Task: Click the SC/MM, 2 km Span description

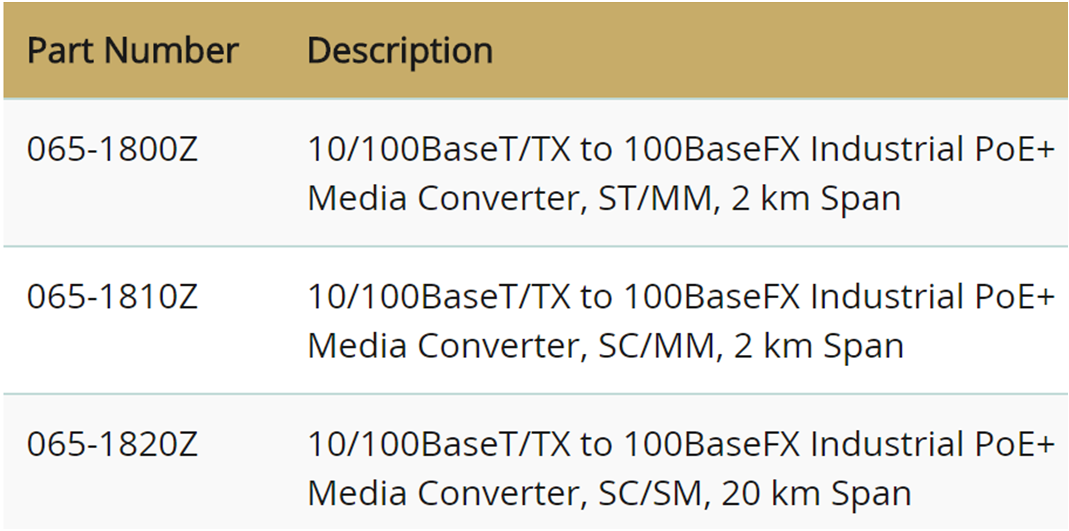Action: click(751, 346)
